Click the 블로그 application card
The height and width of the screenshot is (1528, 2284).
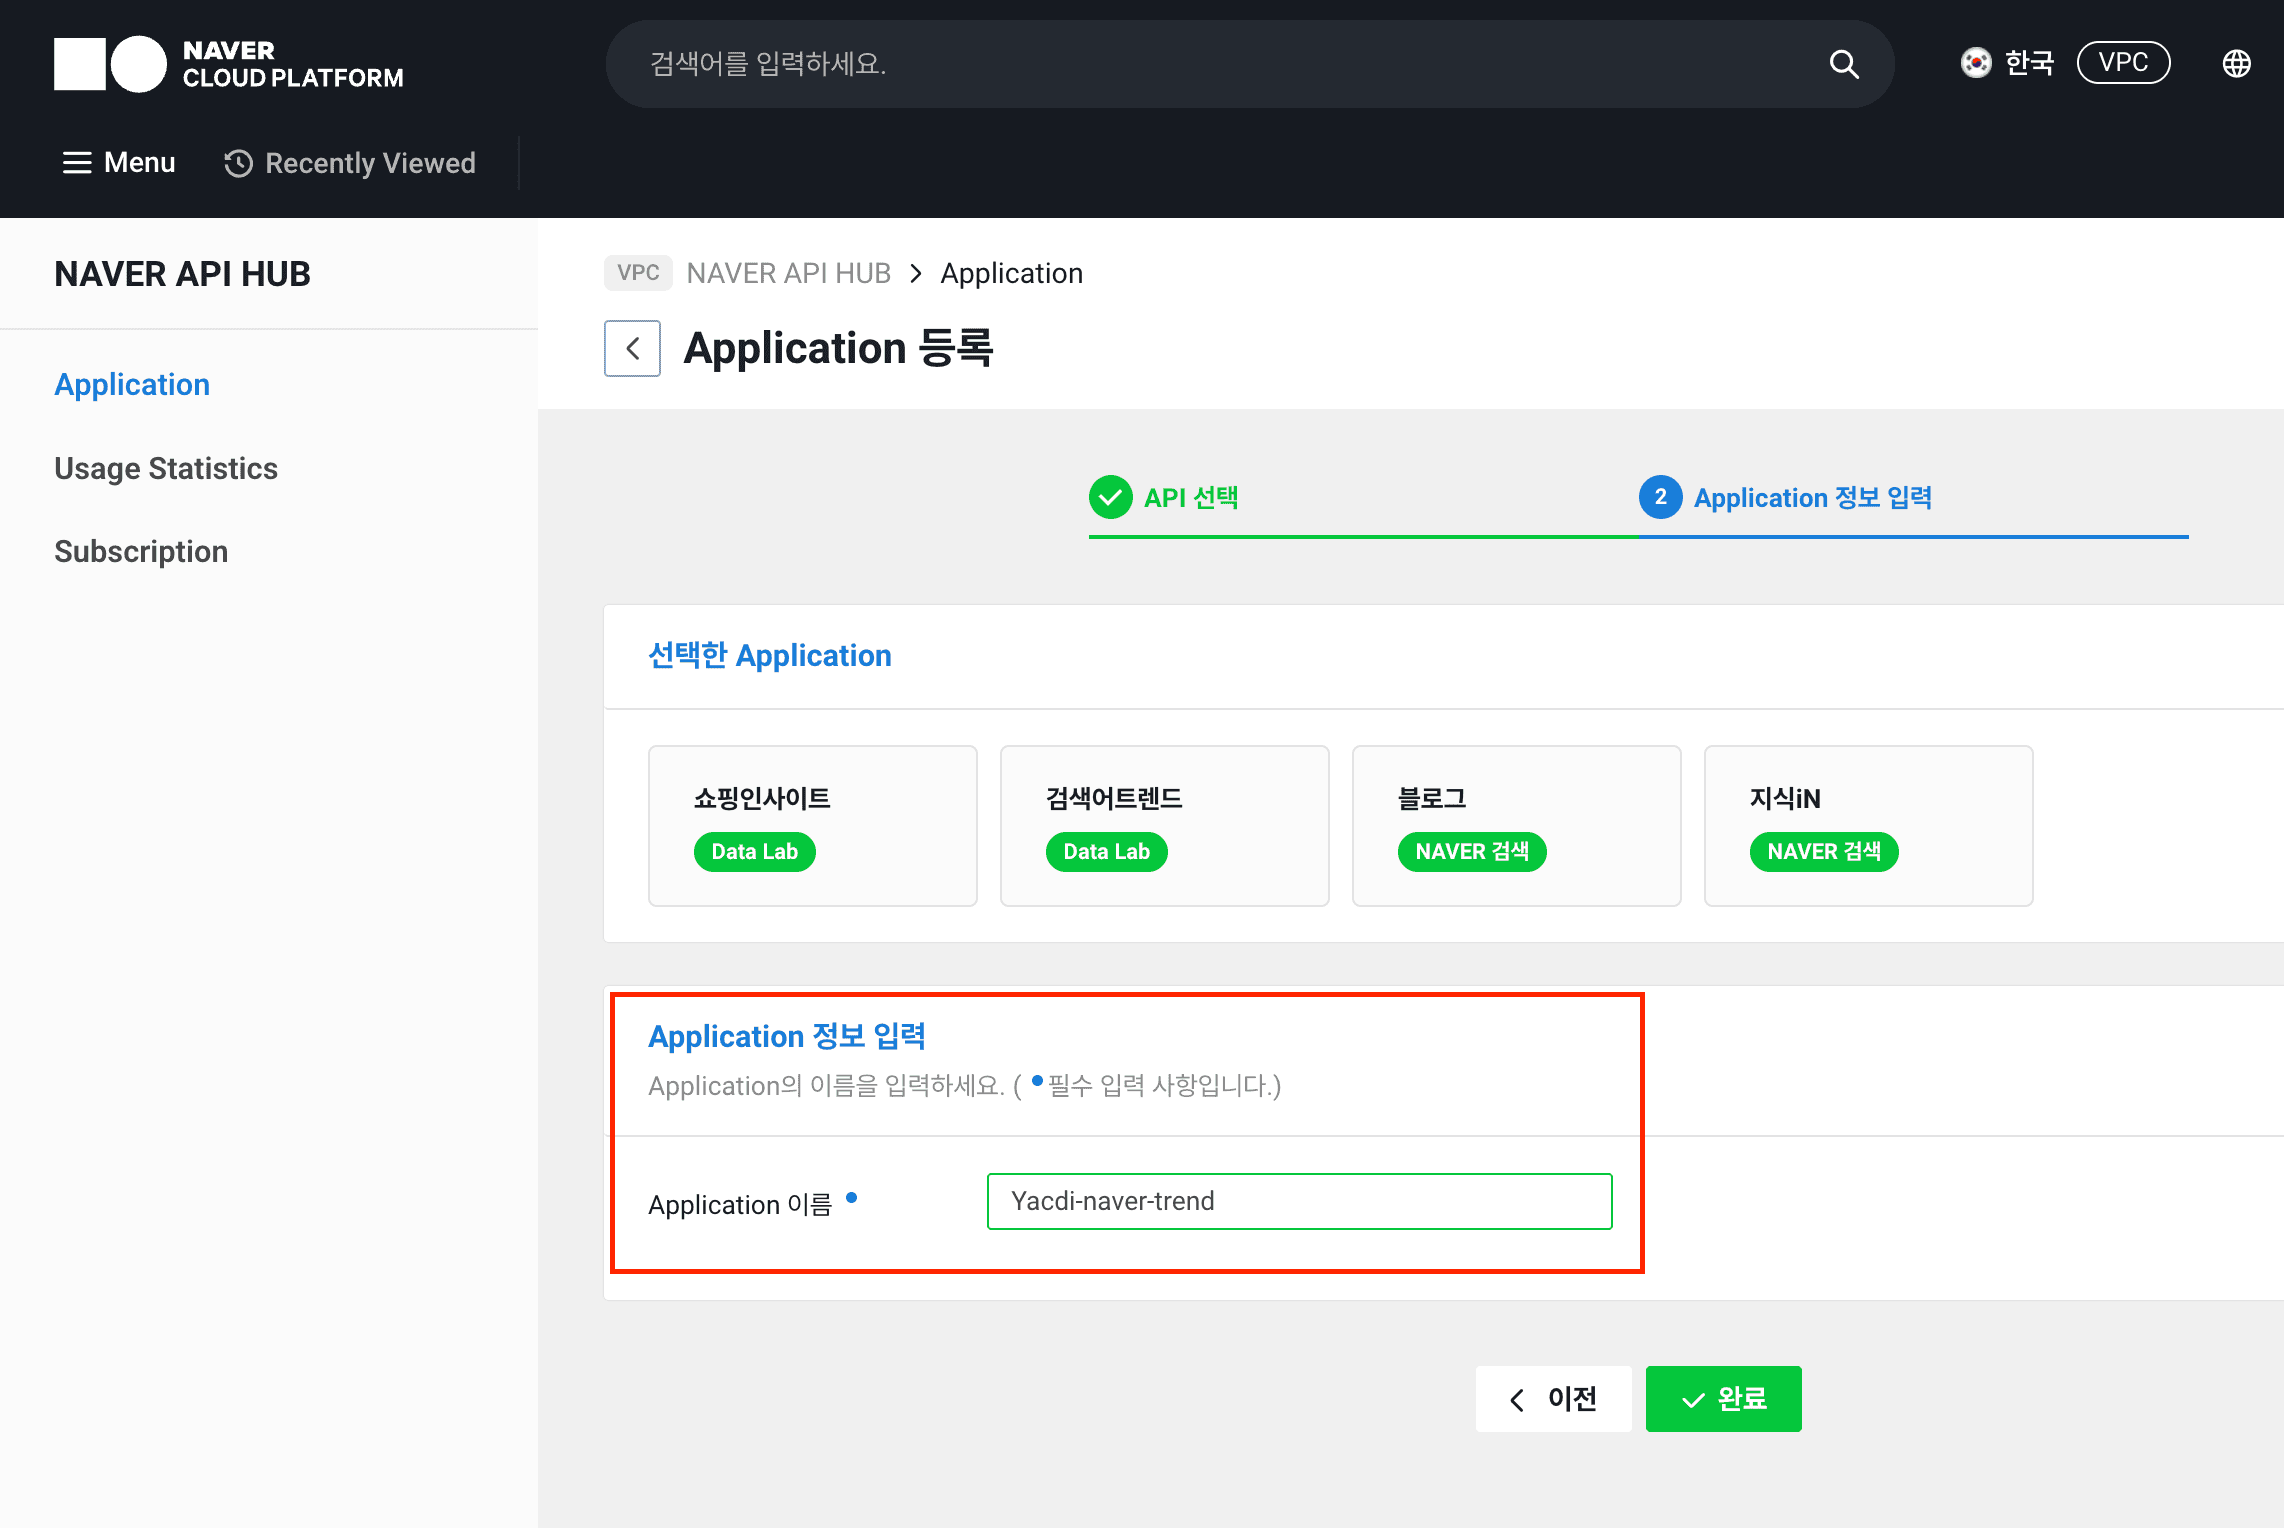[x=1516, y=826]
